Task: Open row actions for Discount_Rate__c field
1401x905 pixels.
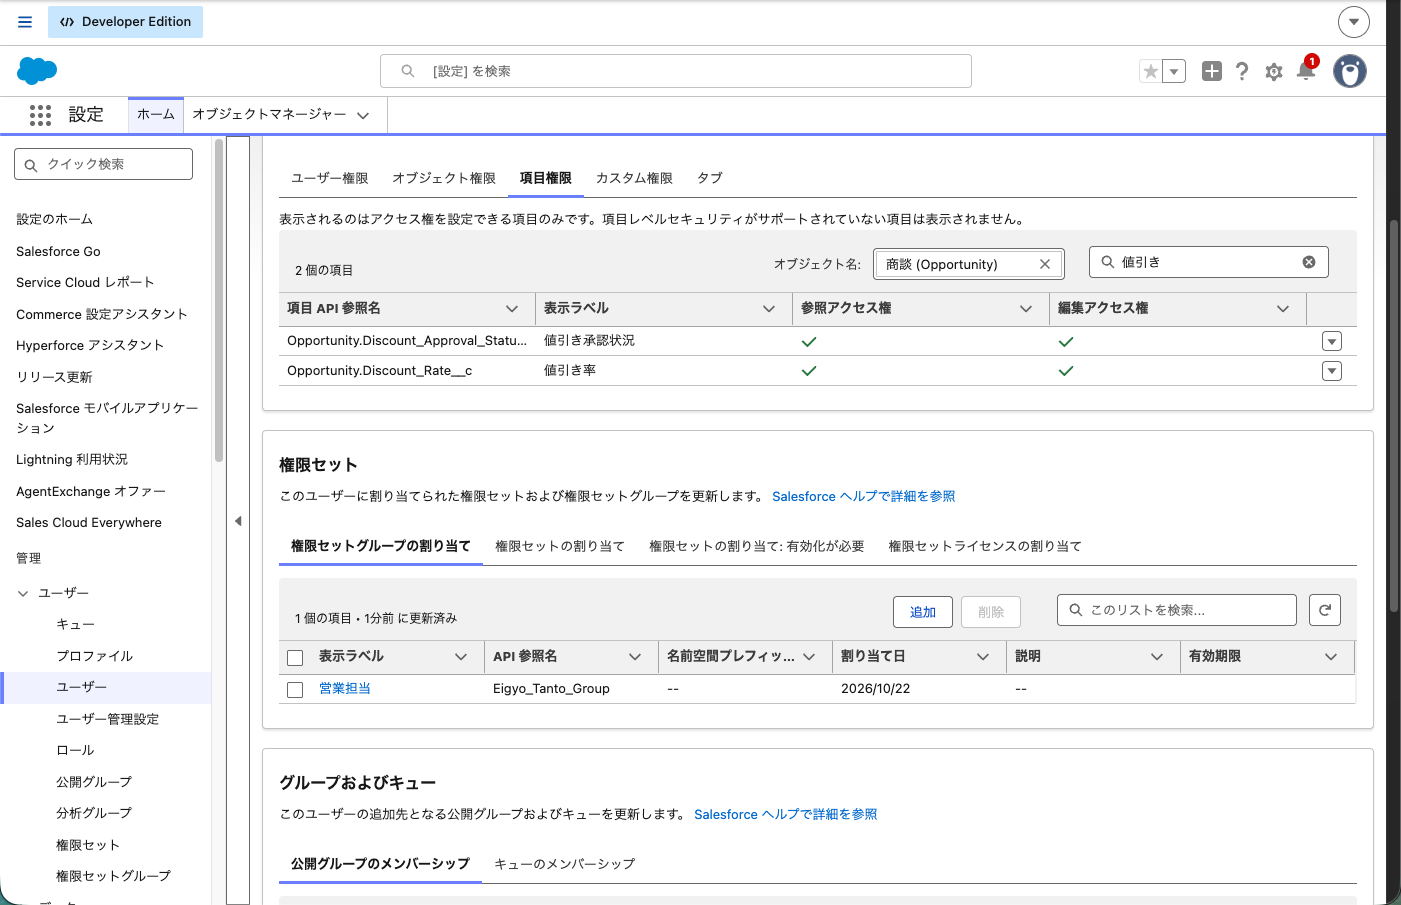Action: (1332, 371)
